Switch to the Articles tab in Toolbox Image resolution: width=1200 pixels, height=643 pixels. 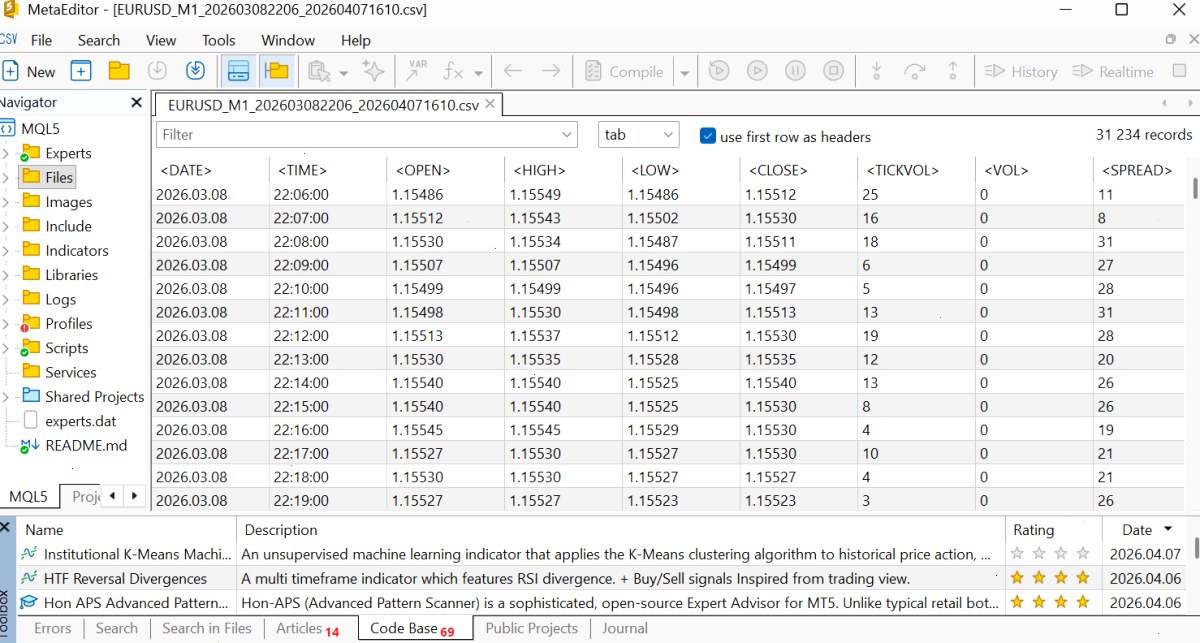click(x=308, y=628)
